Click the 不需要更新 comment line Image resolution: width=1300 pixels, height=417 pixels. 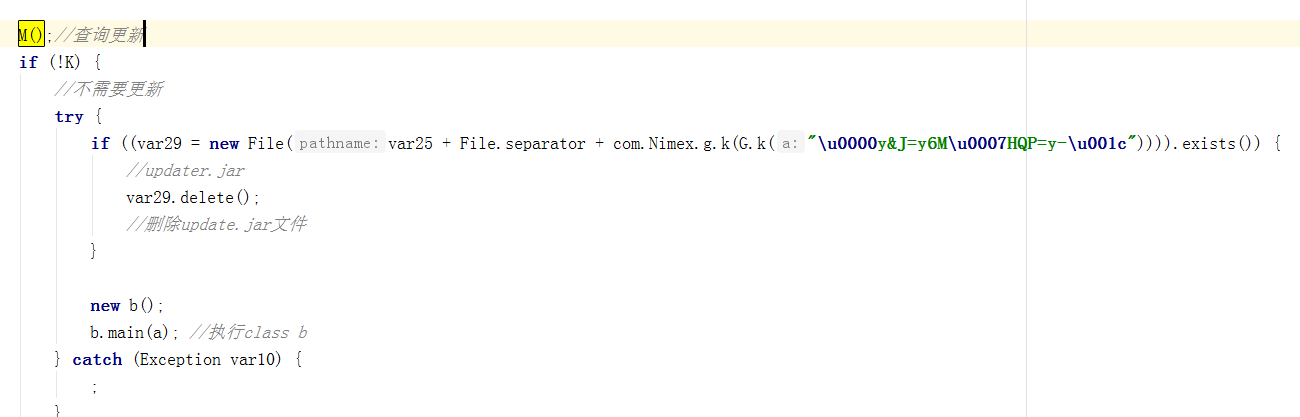[x=109, y=89]
